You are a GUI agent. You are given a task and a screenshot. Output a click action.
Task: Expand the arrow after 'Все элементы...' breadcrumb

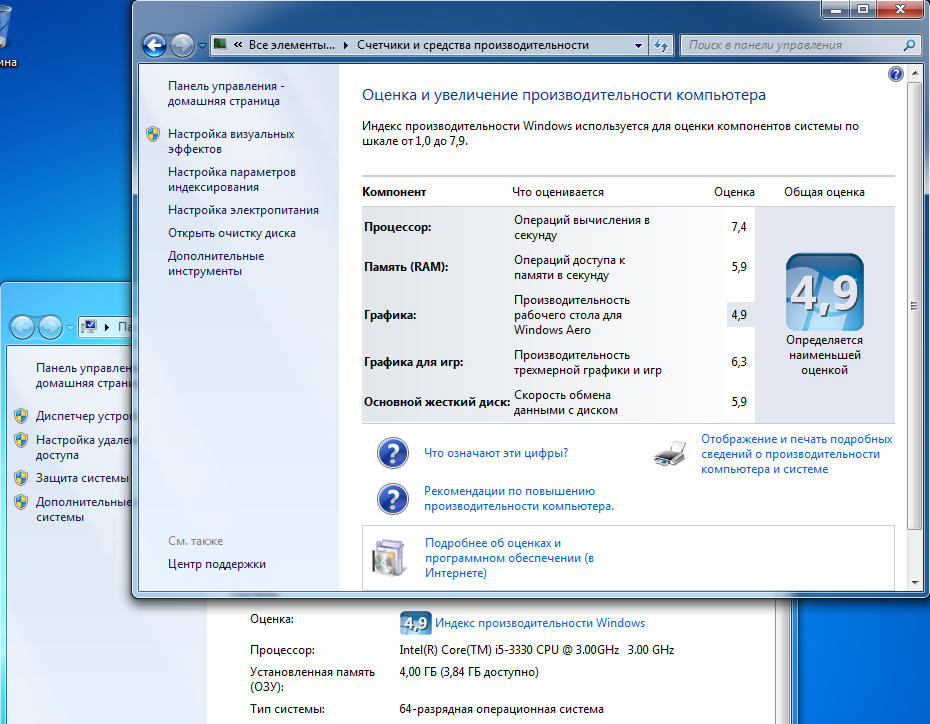(346, 45)
